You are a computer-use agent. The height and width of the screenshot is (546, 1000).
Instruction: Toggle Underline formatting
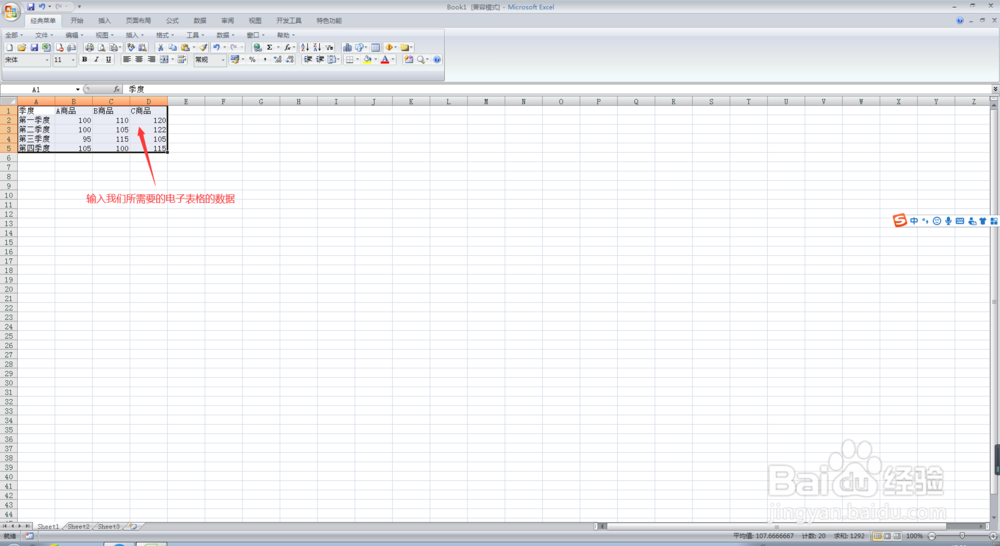pos(108,59)
